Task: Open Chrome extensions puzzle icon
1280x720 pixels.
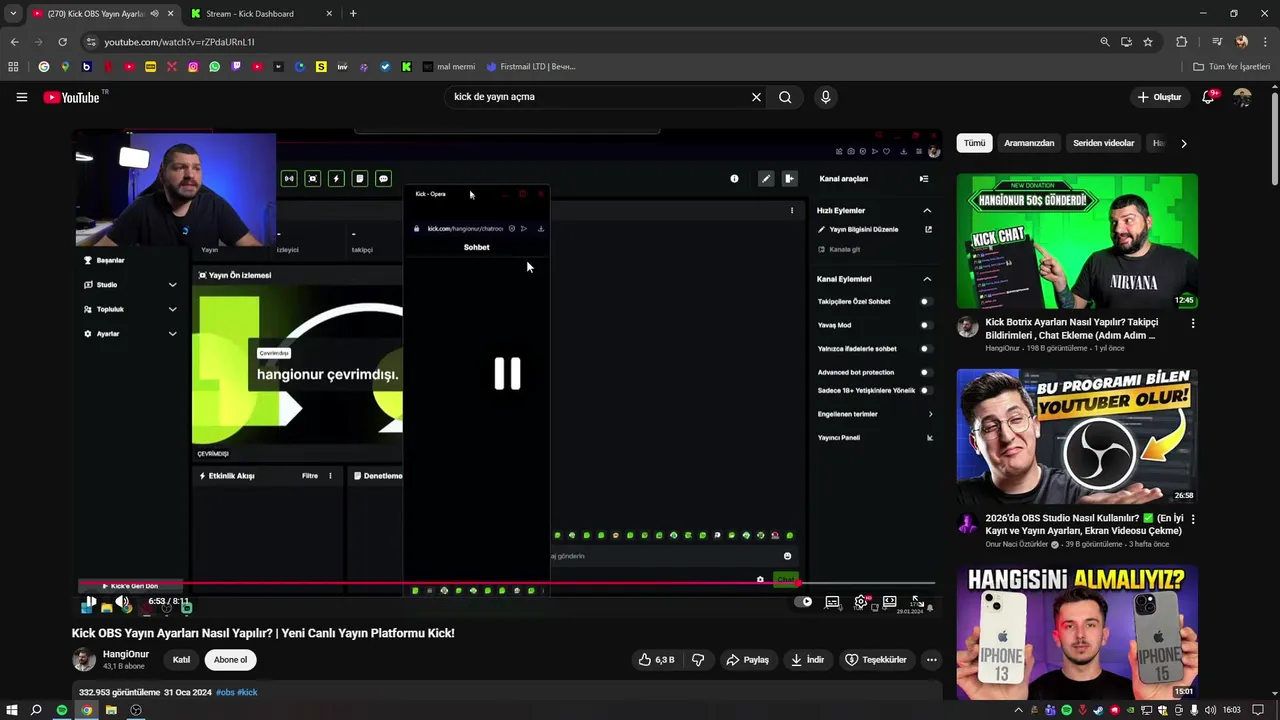Action: pyautogui.click(x=1181, y=42)
